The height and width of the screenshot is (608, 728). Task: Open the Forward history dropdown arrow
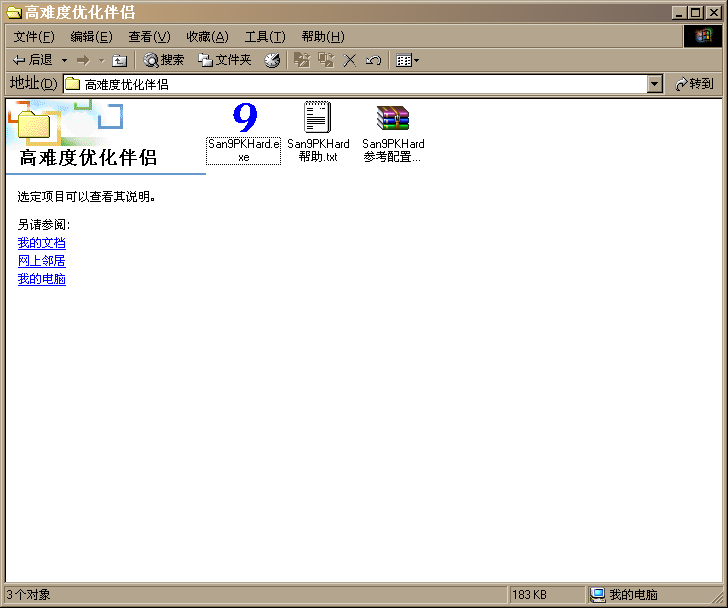[102, 60]
